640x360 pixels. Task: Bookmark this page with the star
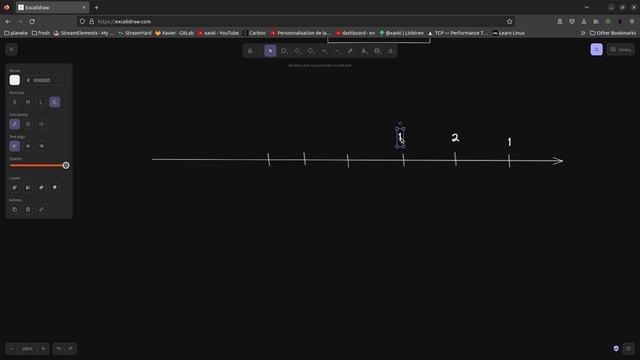509,21
